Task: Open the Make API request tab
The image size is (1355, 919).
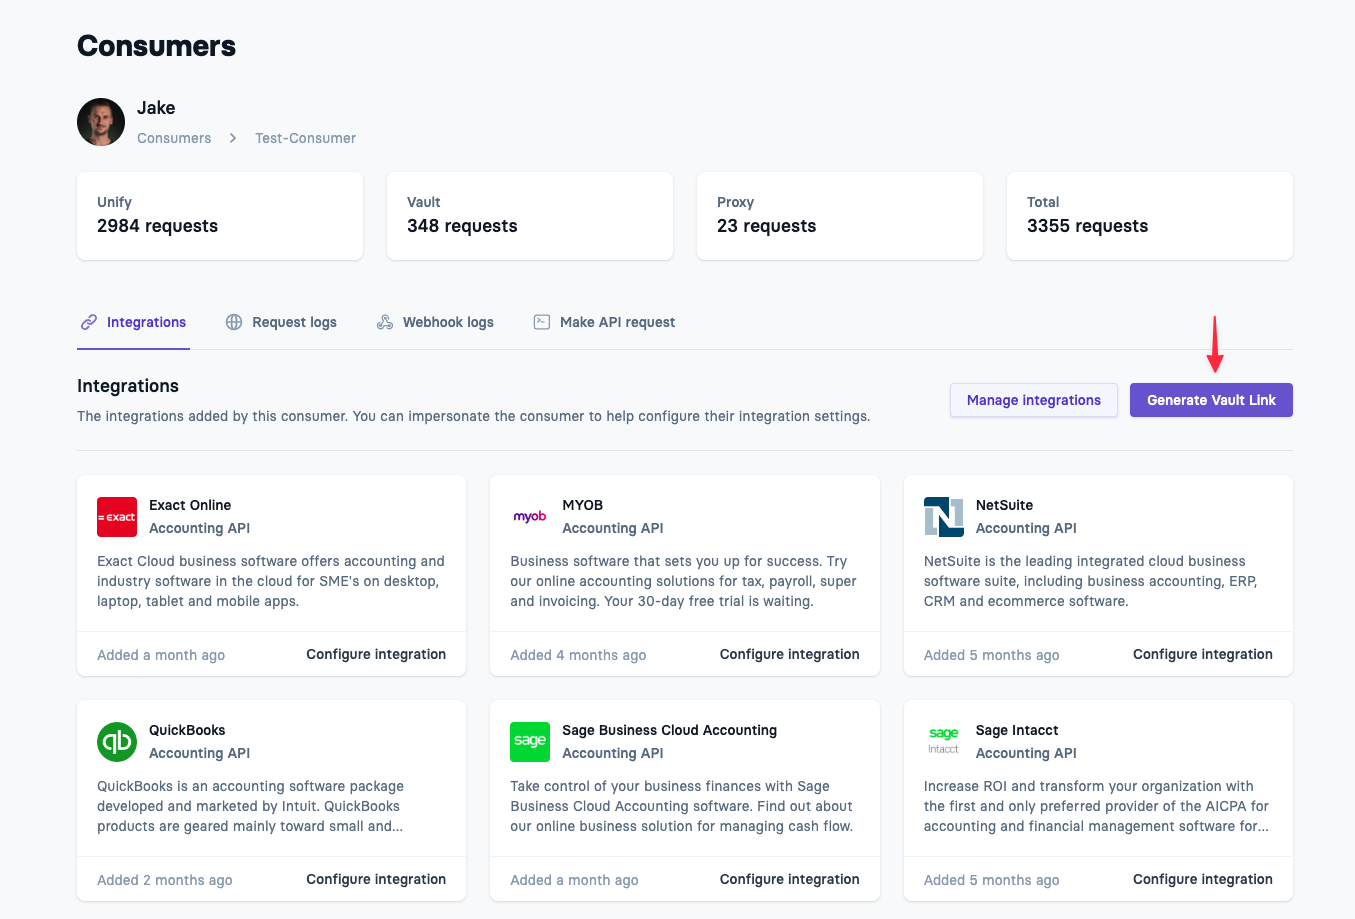Action: click(x=604, y=322)
